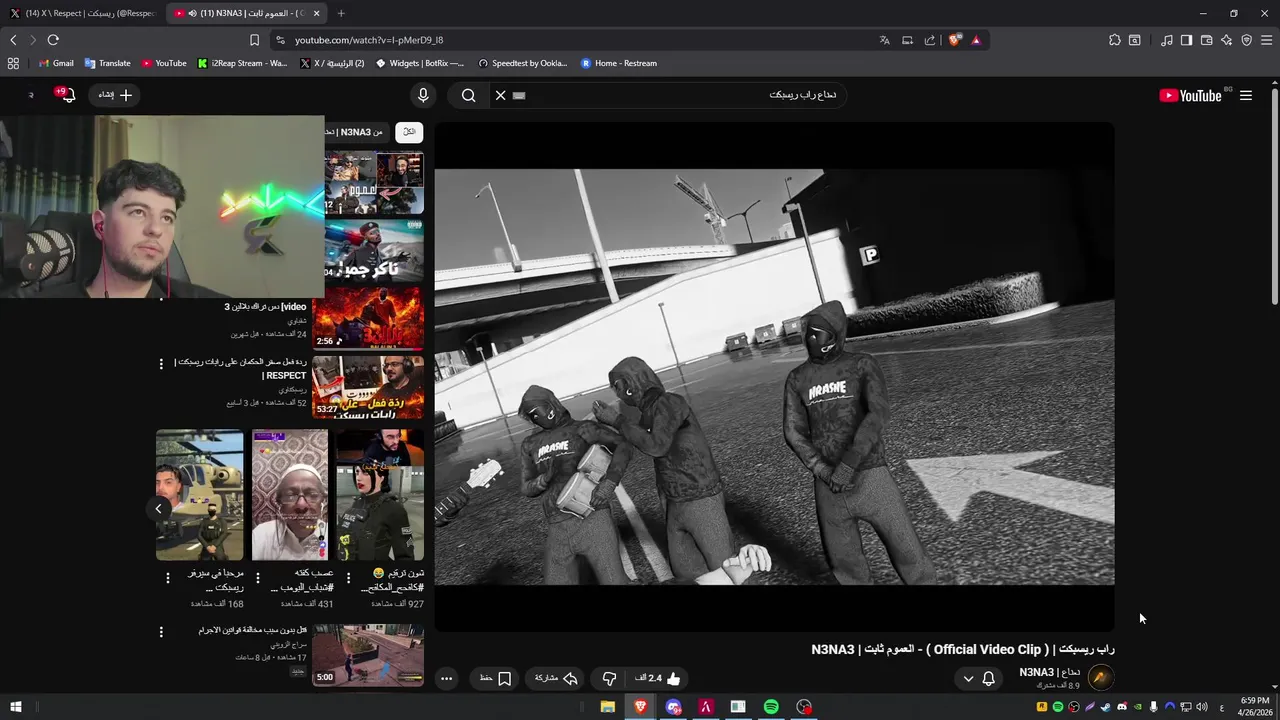Click the YouTube logo in the header
Image resolution: width=1280 pixels, height=720 pixels.
[x=1190, y=95]
